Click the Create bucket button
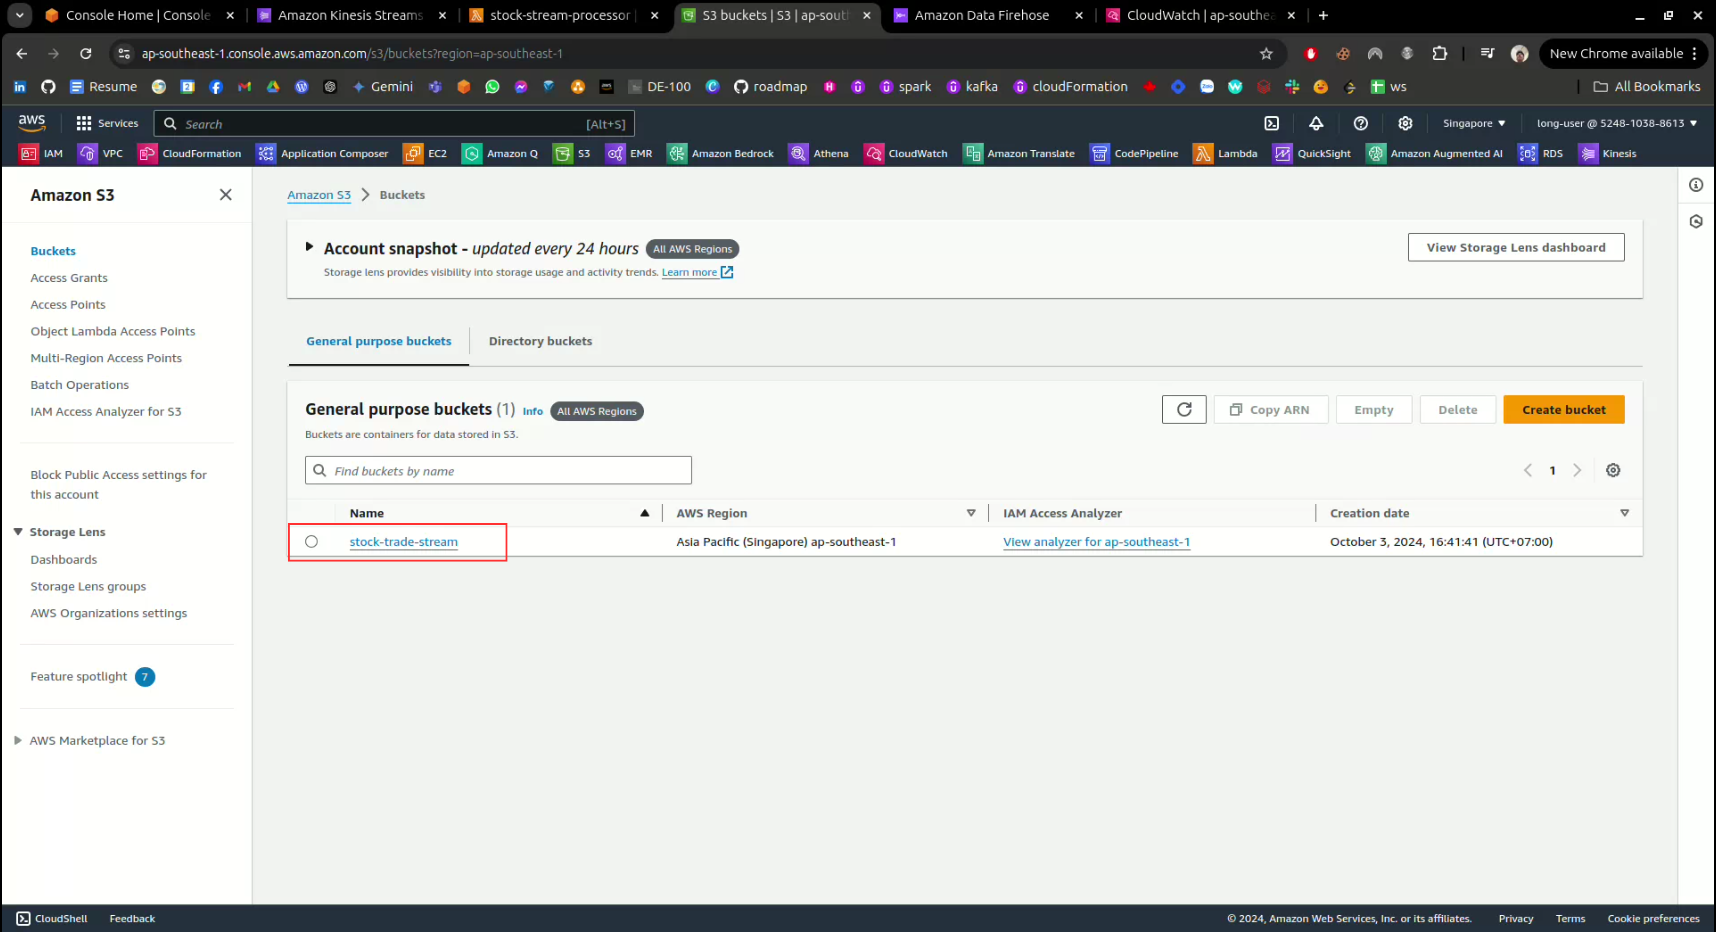 point(1563,410)
